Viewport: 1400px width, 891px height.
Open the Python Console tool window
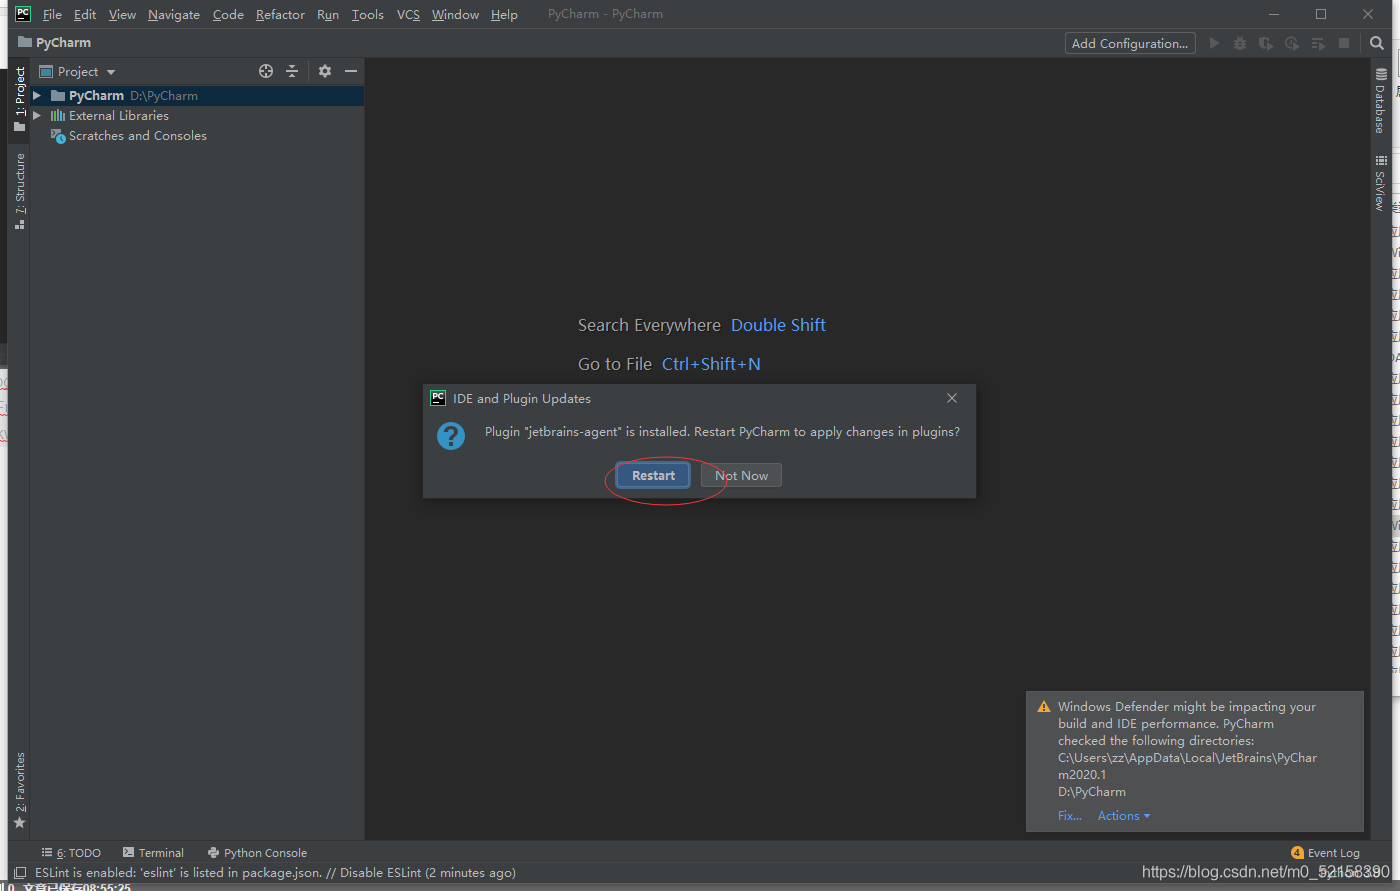257,853
